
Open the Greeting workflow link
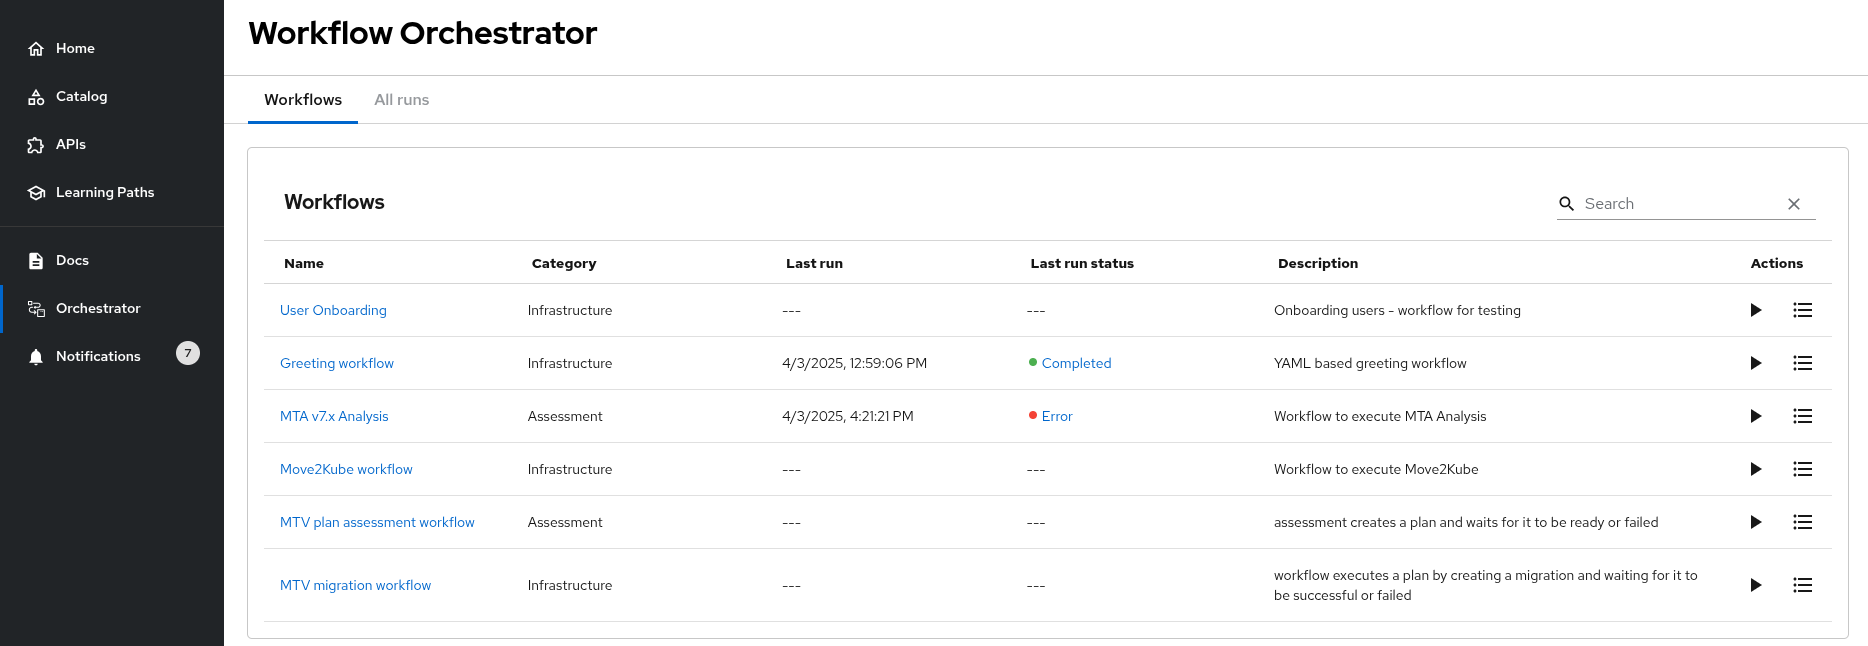click(337, 363)
